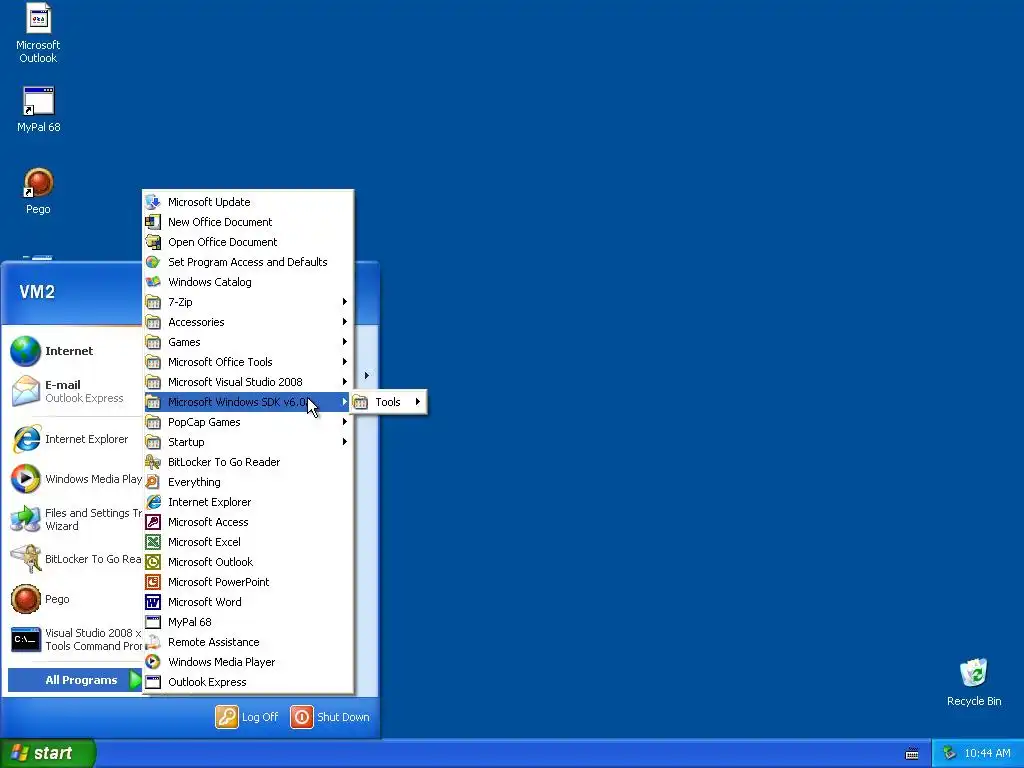The width and height of the screenshot is (1024, 768).
Task: Click the Microsoft Word icon
Action: (153, 602)
